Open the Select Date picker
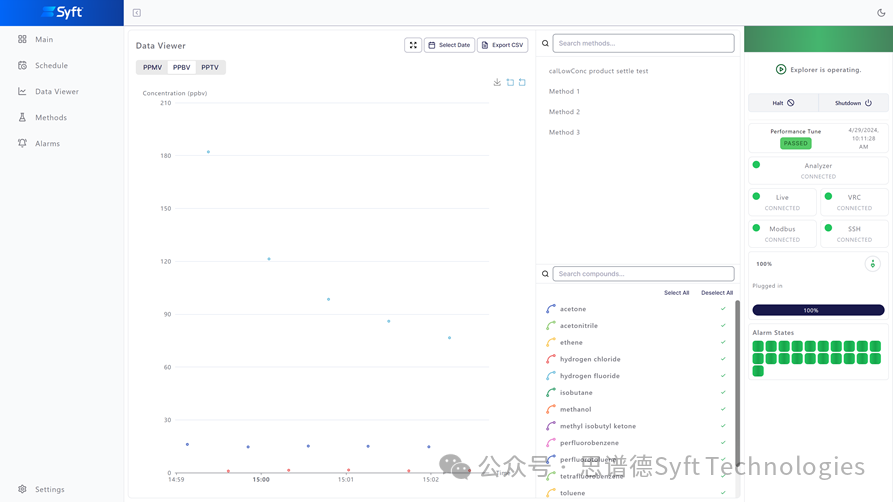 (x=449, y=45)
